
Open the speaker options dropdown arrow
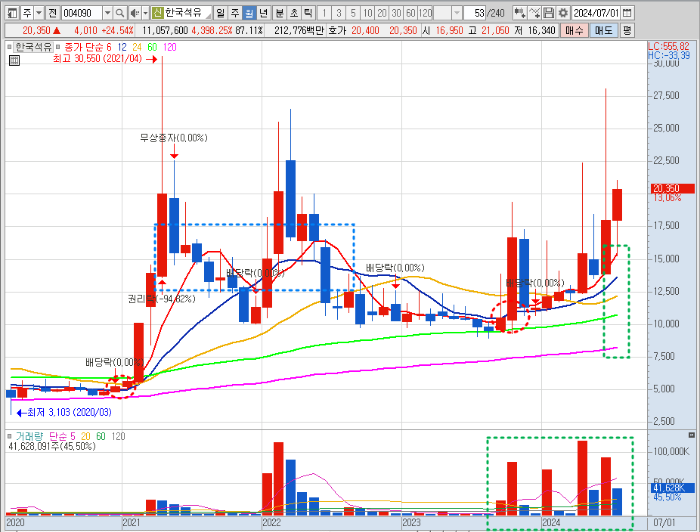pyautogui.click(x=146, y=13)
